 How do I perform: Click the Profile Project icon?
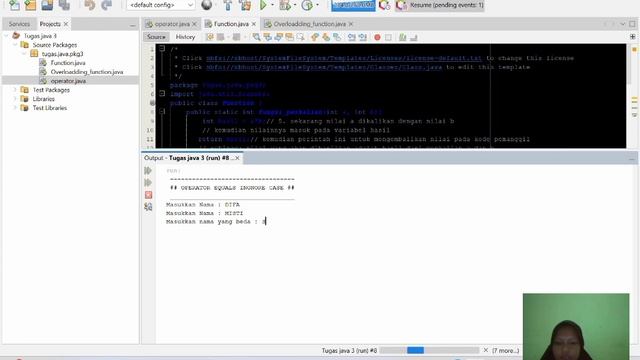coord(307,5)
